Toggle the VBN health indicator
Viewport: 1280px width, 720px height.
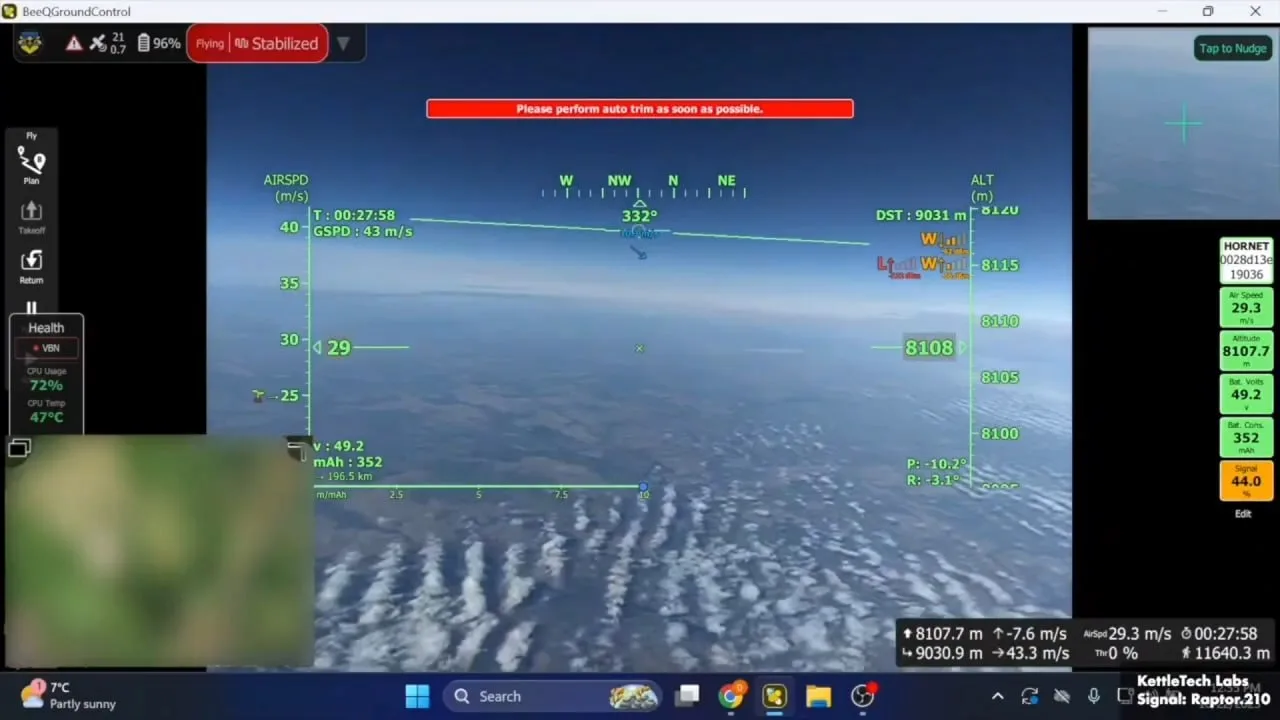[x=46, y=348]
